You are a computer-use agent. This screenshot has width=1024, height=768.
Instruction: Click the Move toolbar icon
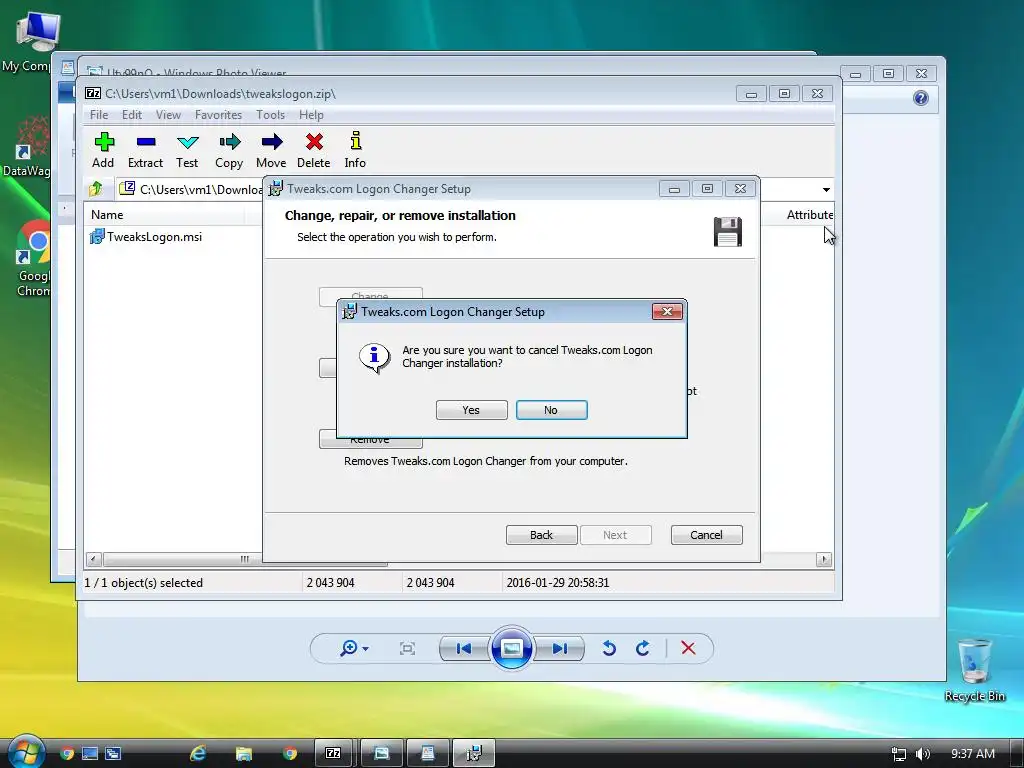click(x=271, y=150)
